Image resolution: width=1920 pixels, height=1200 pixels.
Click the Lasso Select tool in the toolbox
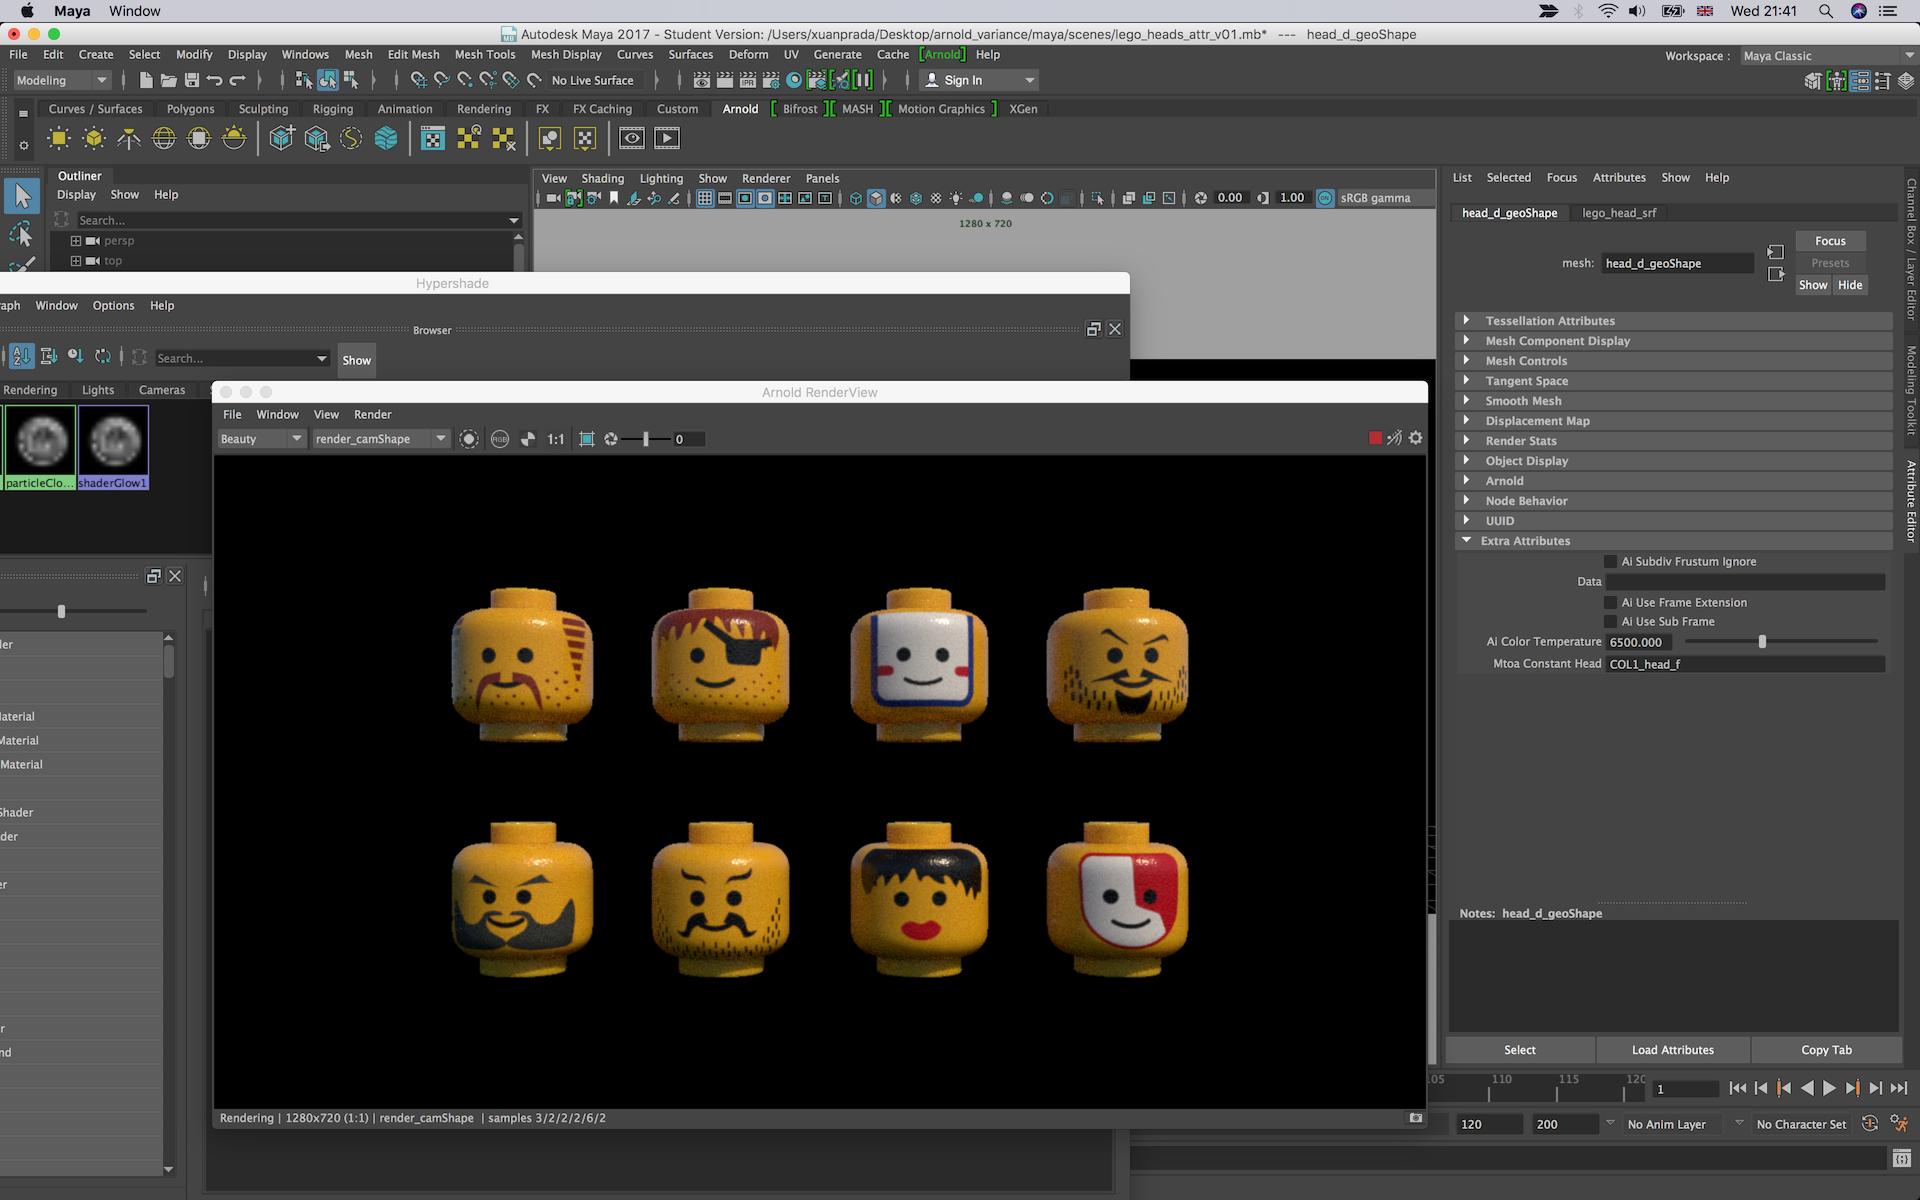tap(22, 235)
